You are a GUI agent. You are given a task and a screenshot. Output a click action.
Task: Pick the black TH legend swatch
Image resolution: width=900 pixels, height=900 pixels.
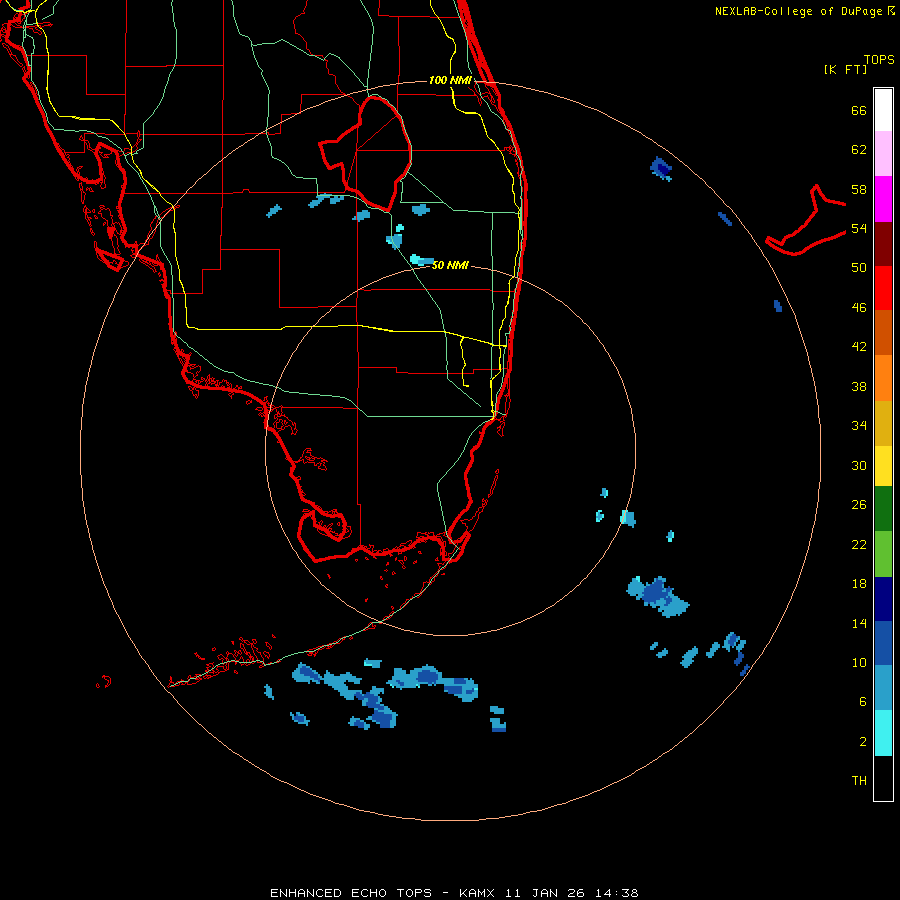883,778
